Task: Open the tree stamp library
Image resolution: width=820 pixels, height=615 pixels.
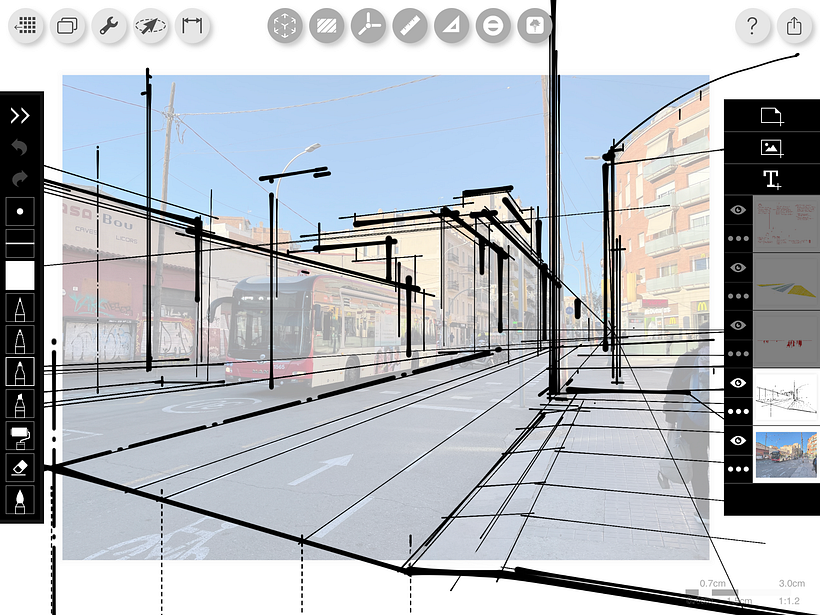Action: [534, 25]
